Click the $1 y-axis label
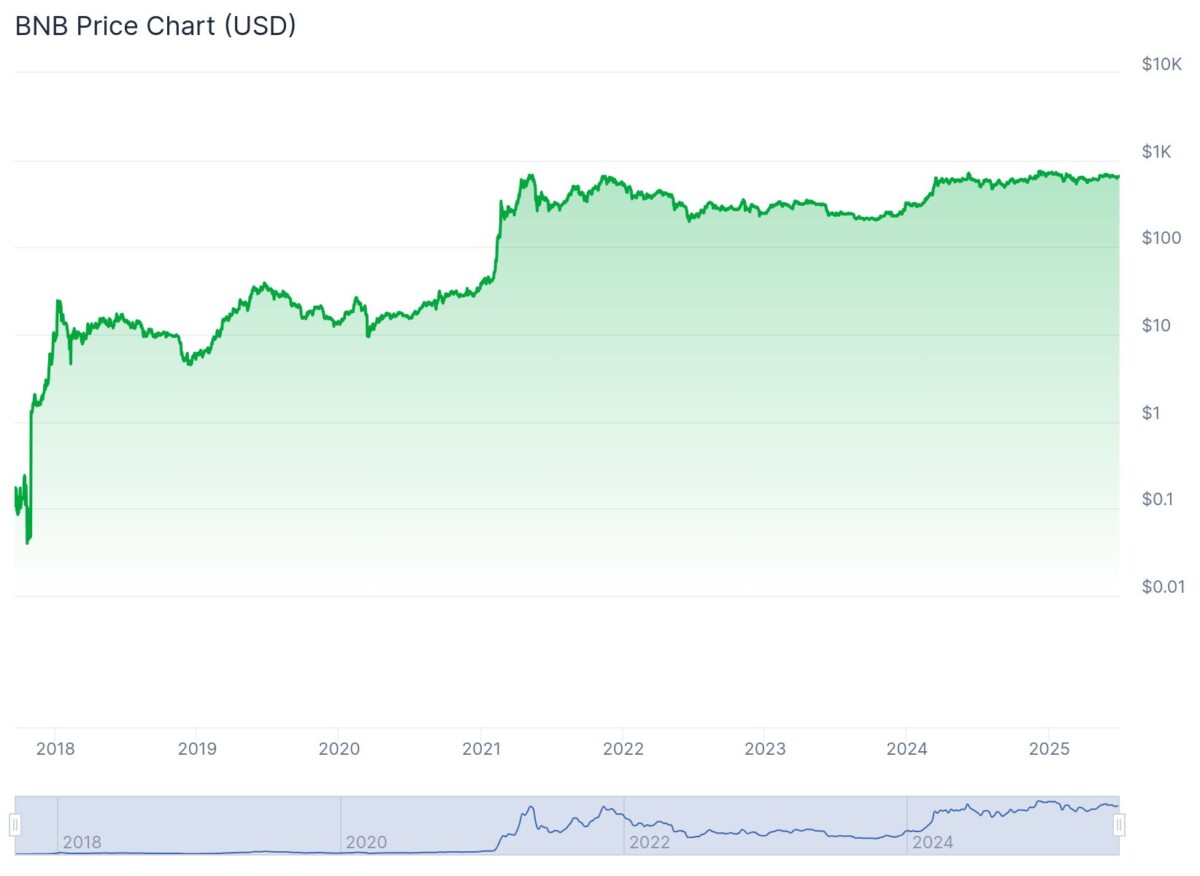Image resolution: width=1200 pixels, height=876 pixels. tap(1152, 413)
